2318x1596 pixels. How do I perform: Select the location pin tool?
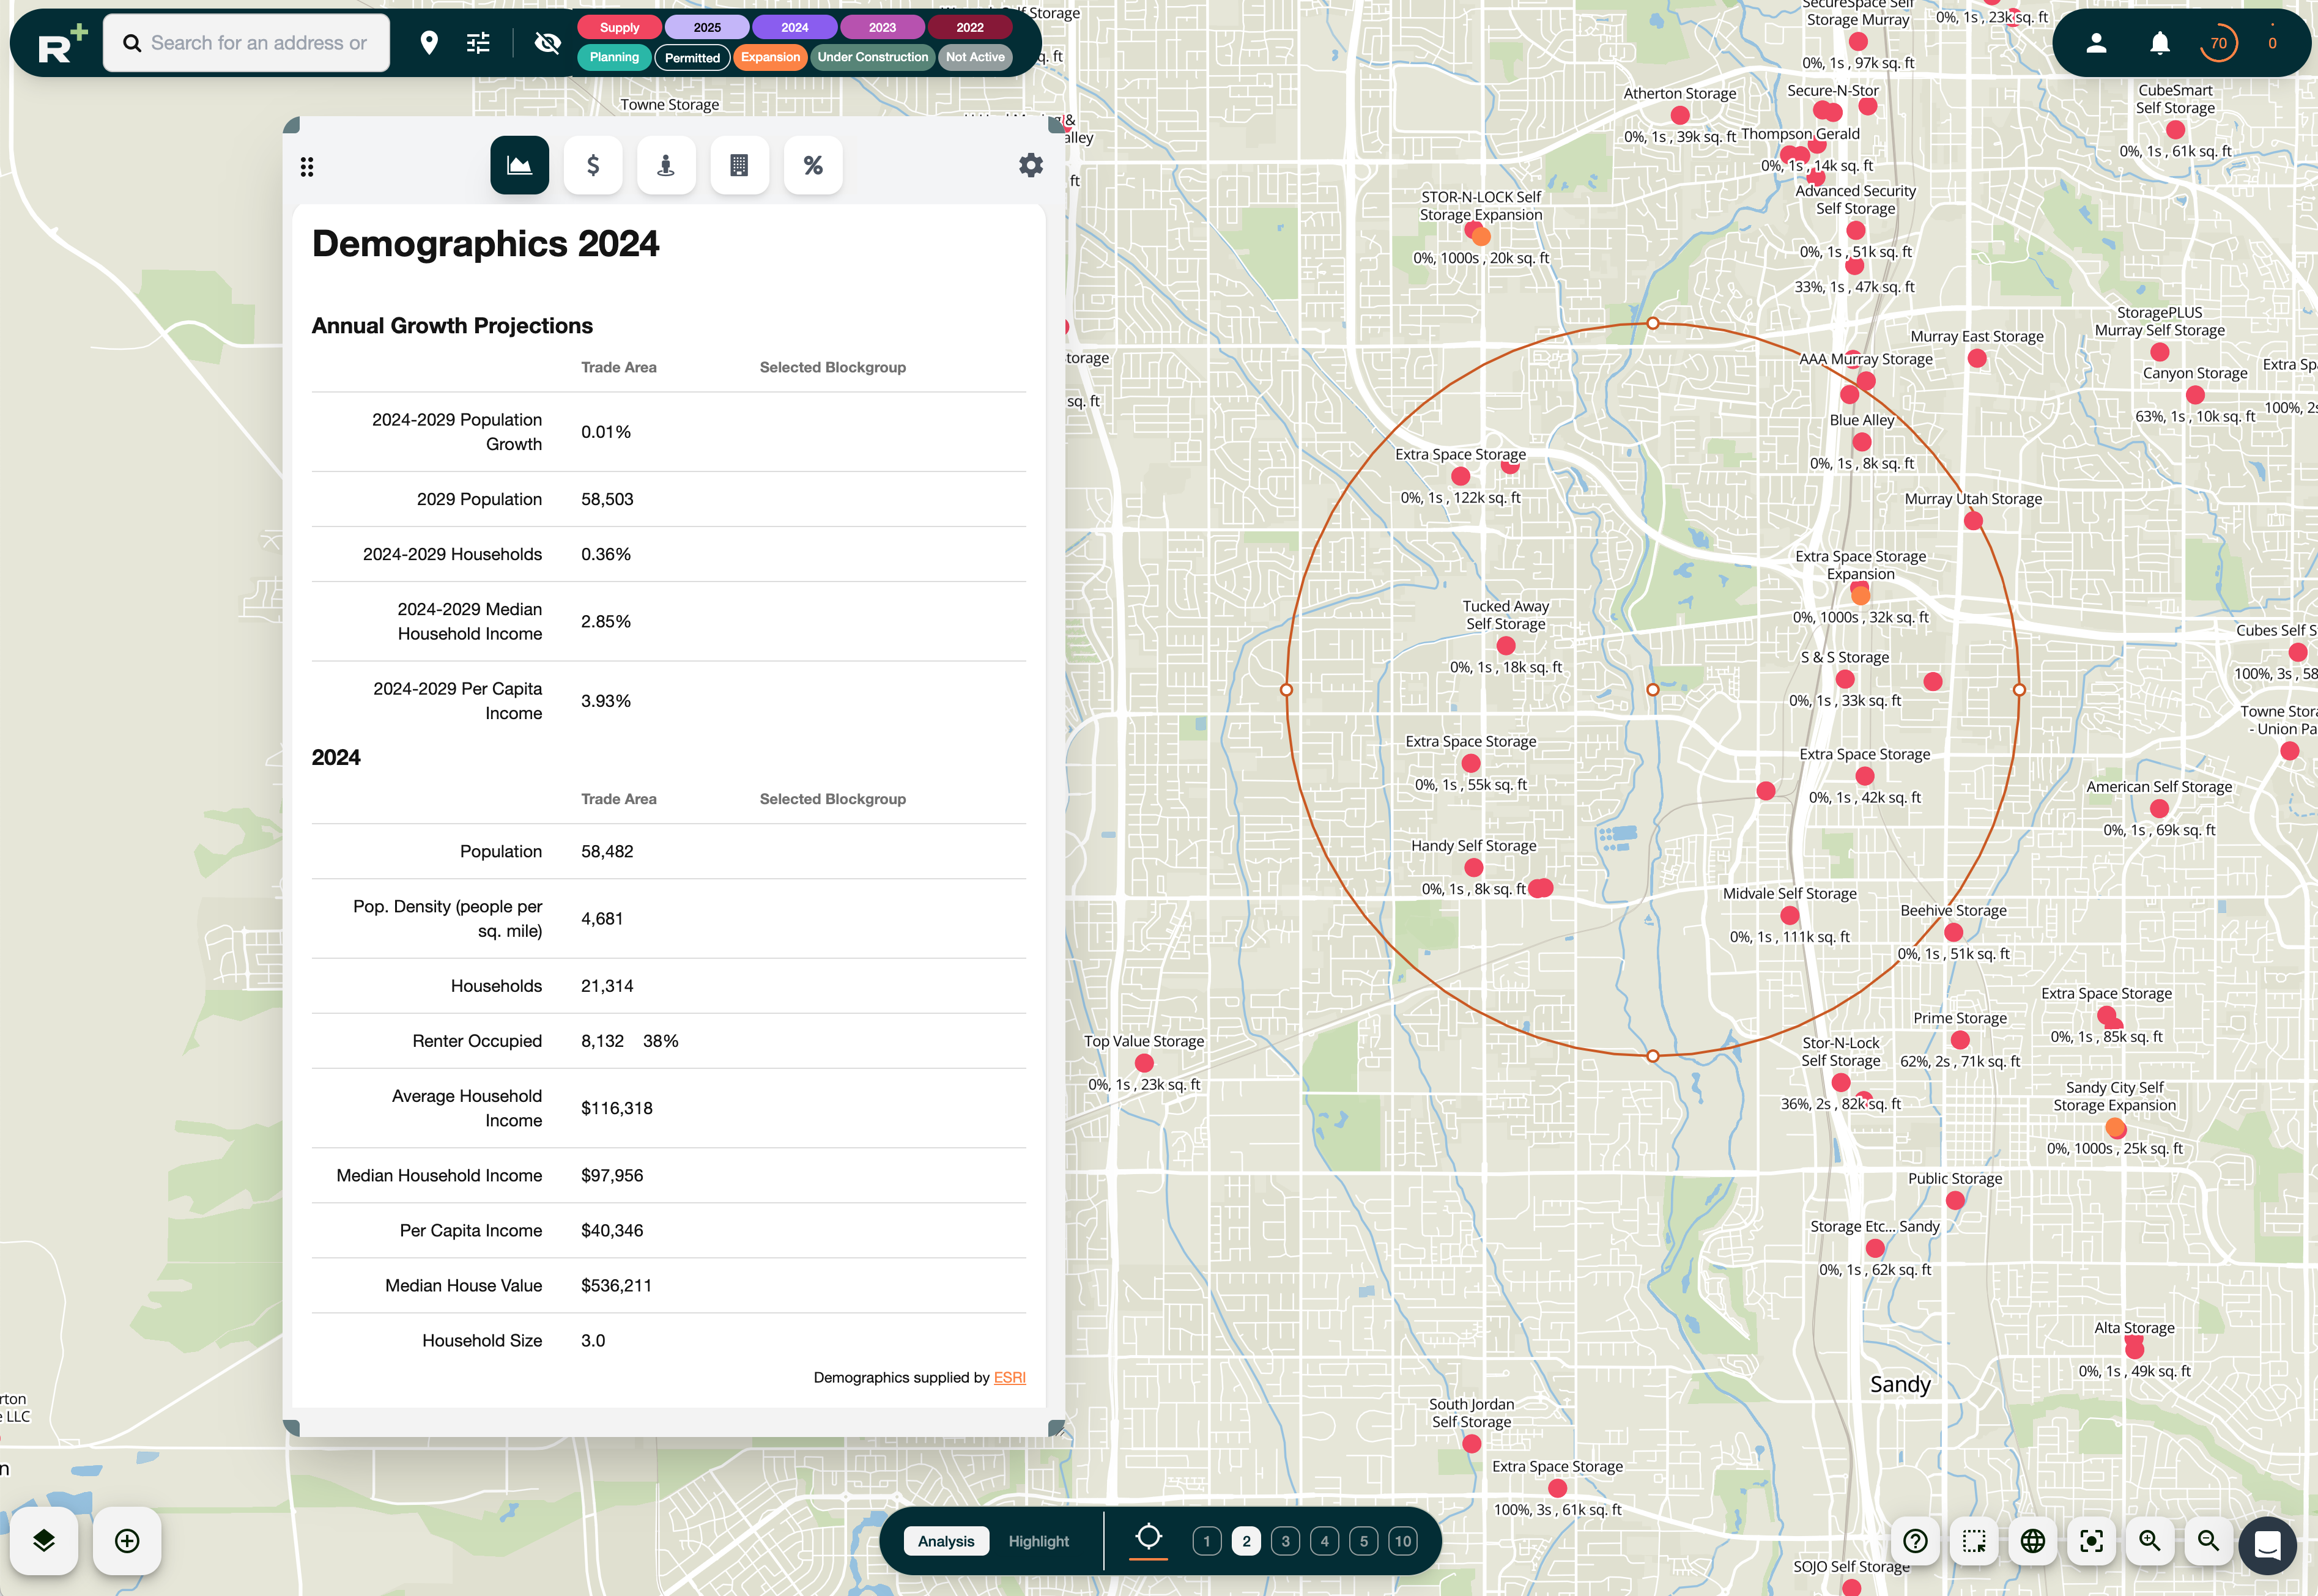430,42
